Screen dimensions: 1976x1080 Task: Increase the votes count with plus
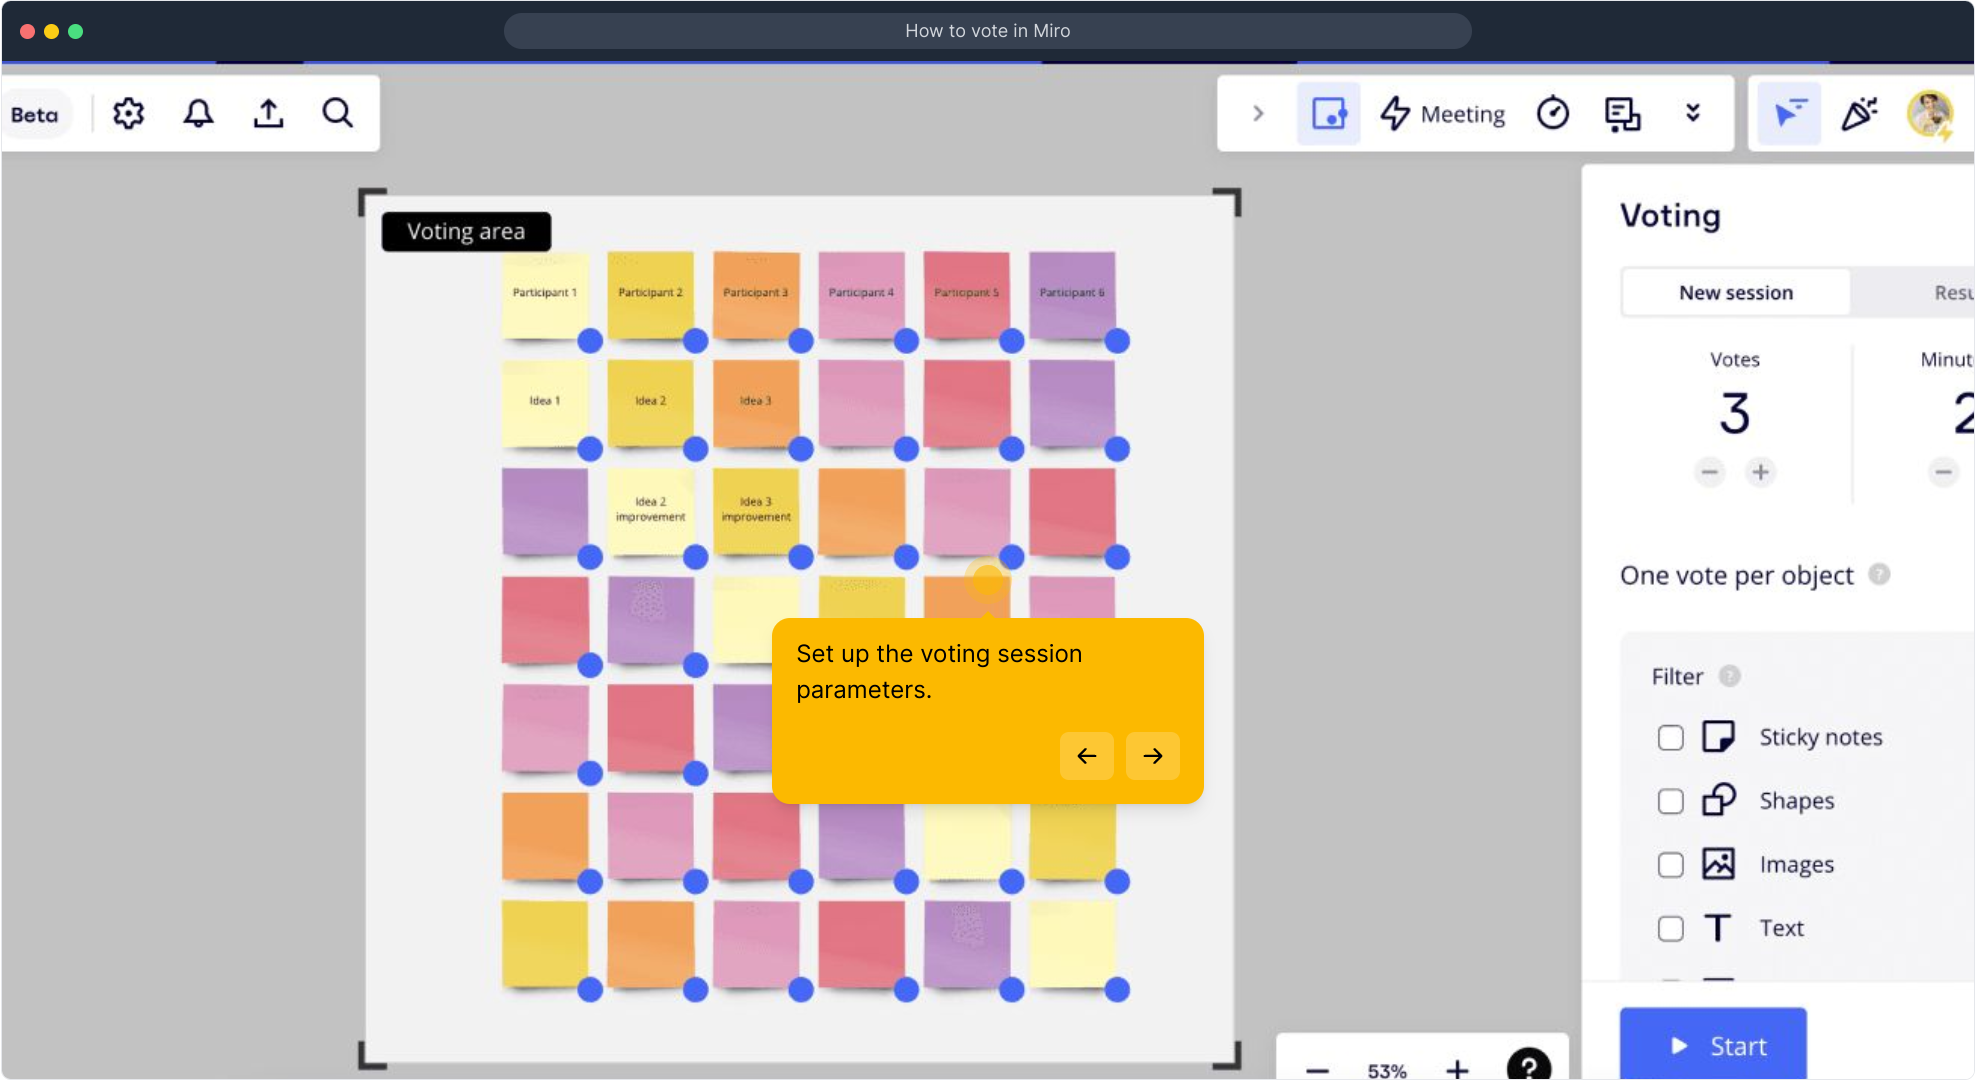[x=1760, y=471]
